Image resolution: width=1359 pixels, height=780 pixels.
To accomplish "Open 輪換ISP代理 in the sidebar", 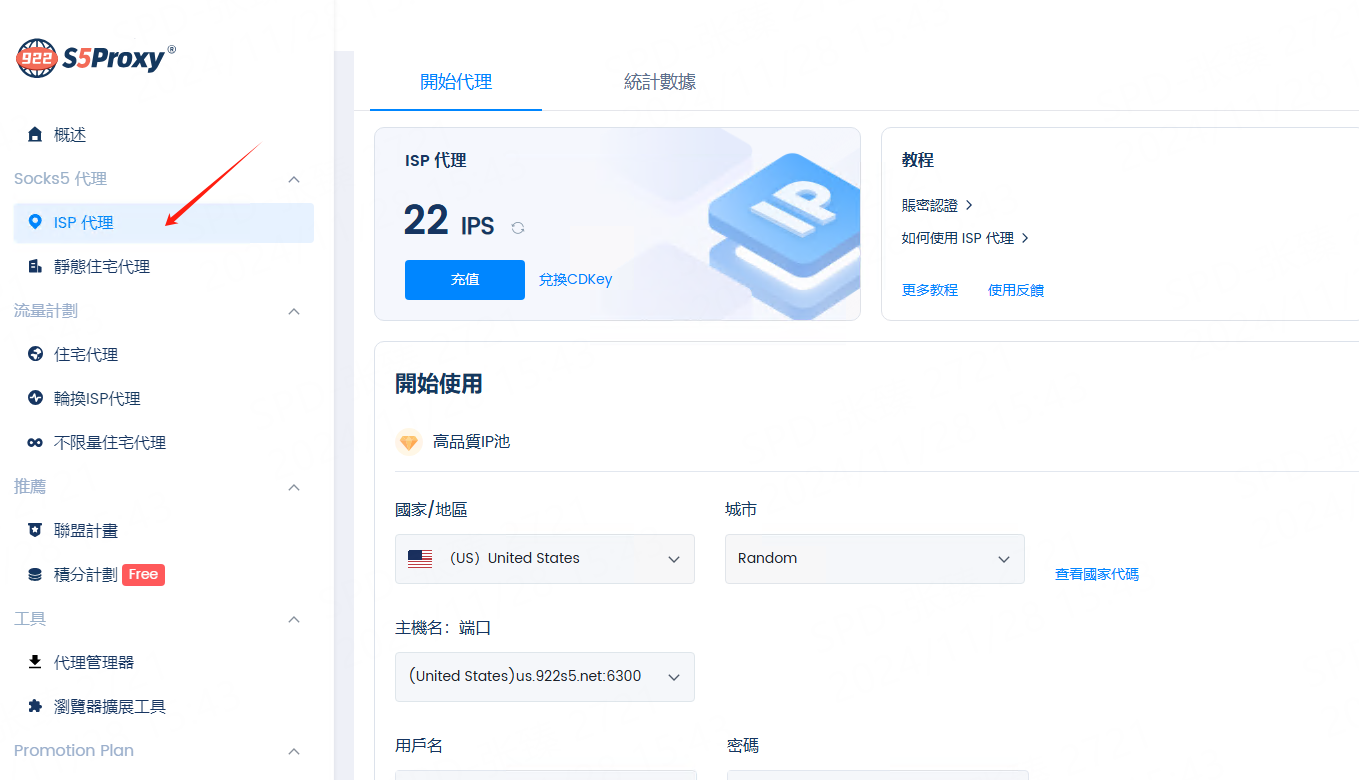I will 164,399.
